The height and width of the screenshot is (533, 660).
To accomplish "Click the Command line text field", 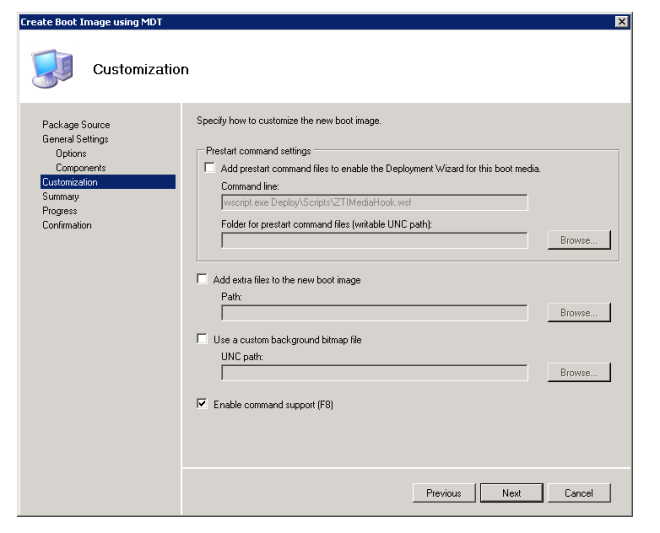I will tap(374, 202).
